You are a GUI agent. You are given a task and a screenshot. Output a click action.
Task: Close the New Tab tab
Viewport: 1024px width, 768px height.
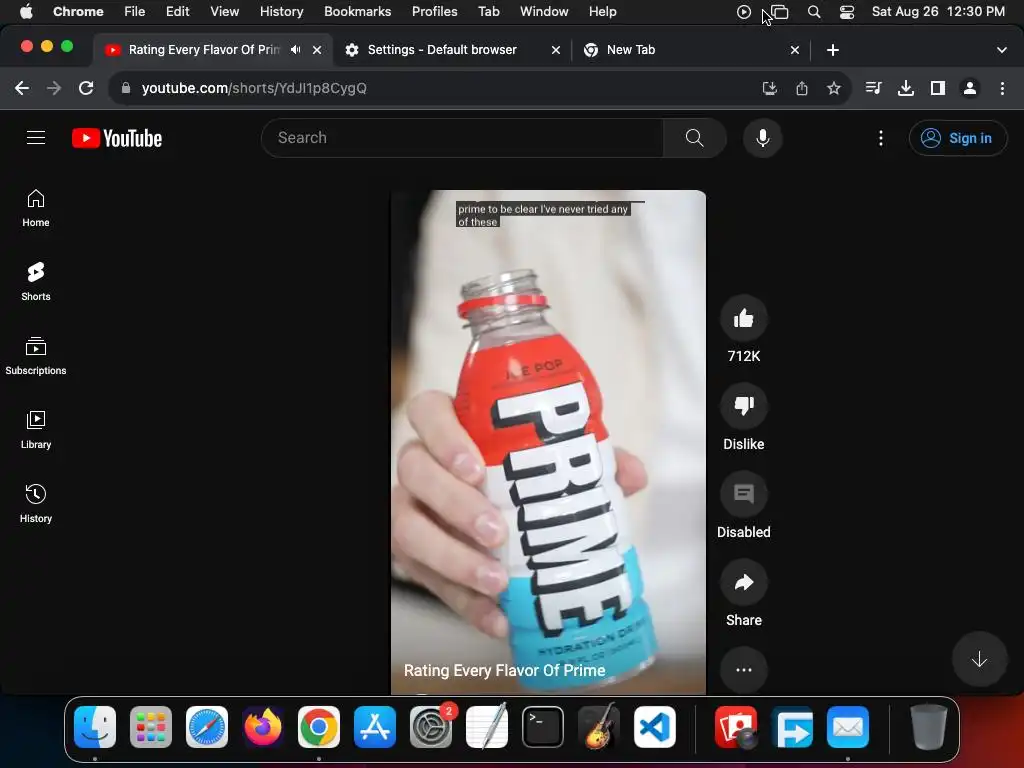click(x=795, y=50)
